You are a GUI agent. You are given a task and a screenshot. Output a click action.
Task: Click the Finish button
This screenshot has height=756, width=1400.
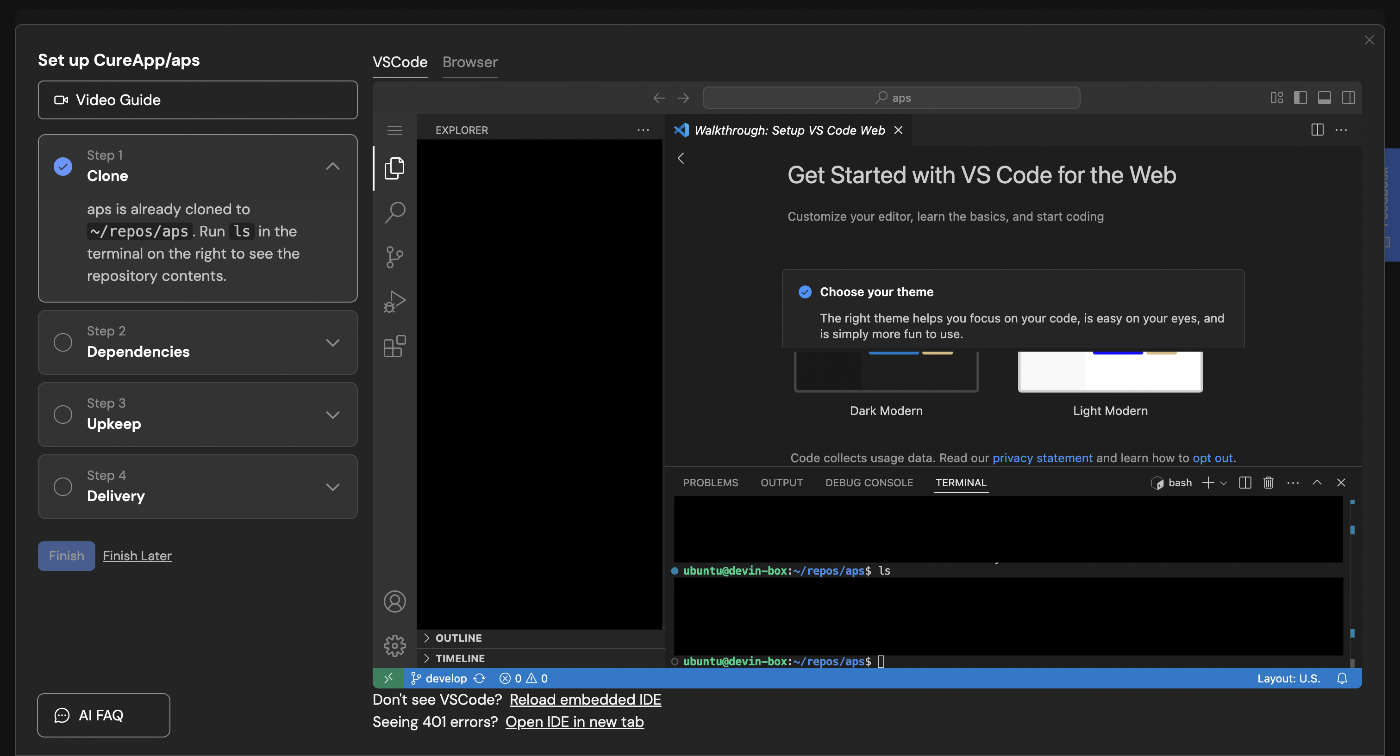[x=66, y=556]
